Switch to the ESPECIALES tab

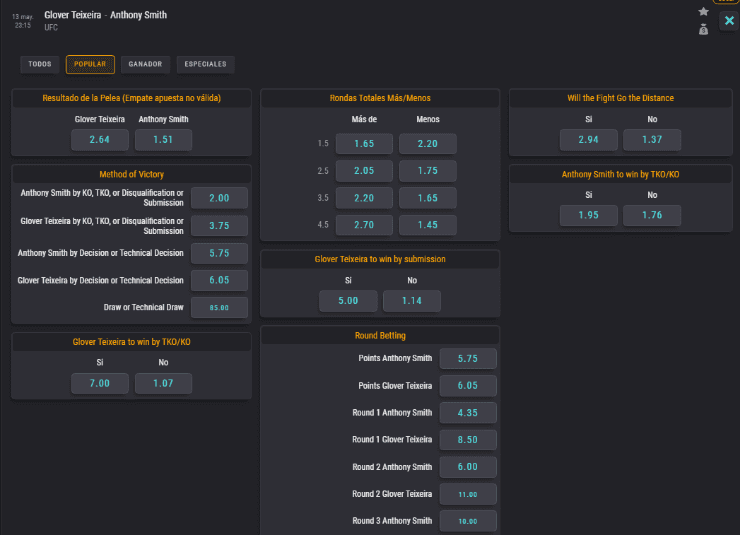point(205,64)
